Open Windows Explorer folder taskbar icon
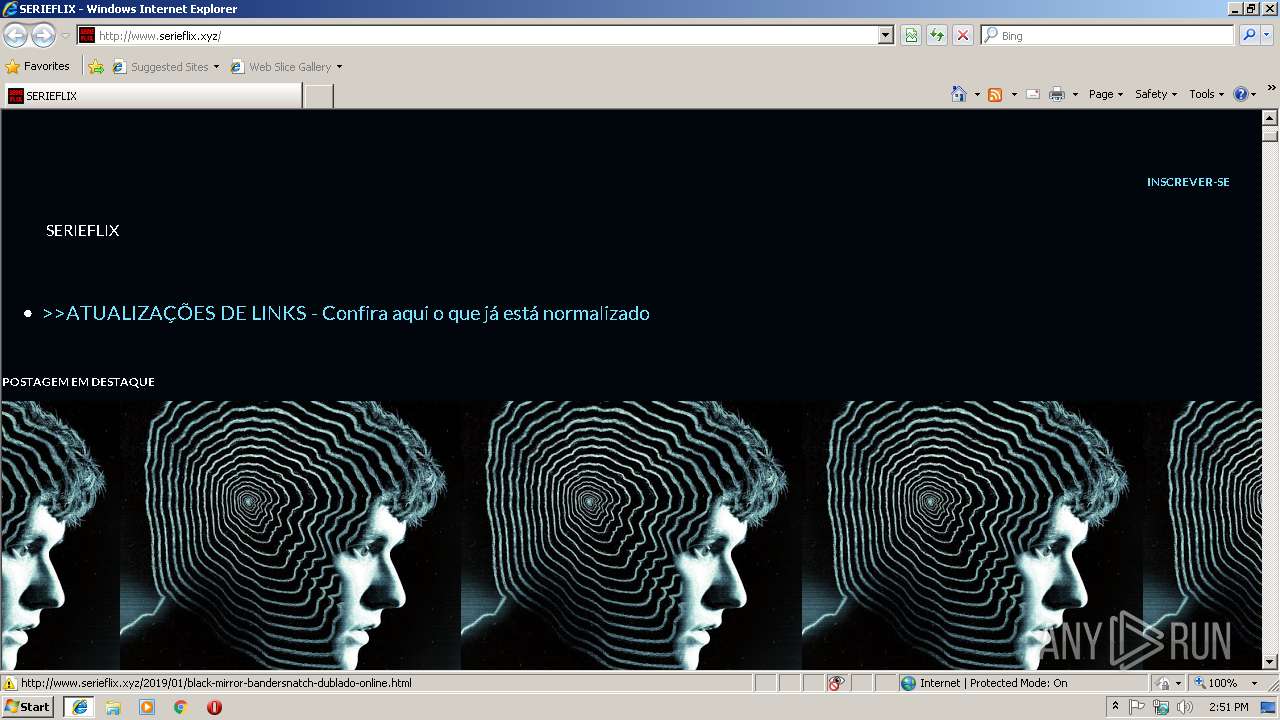This screenshot has width=1280, height=720. (x=113, y=707)
